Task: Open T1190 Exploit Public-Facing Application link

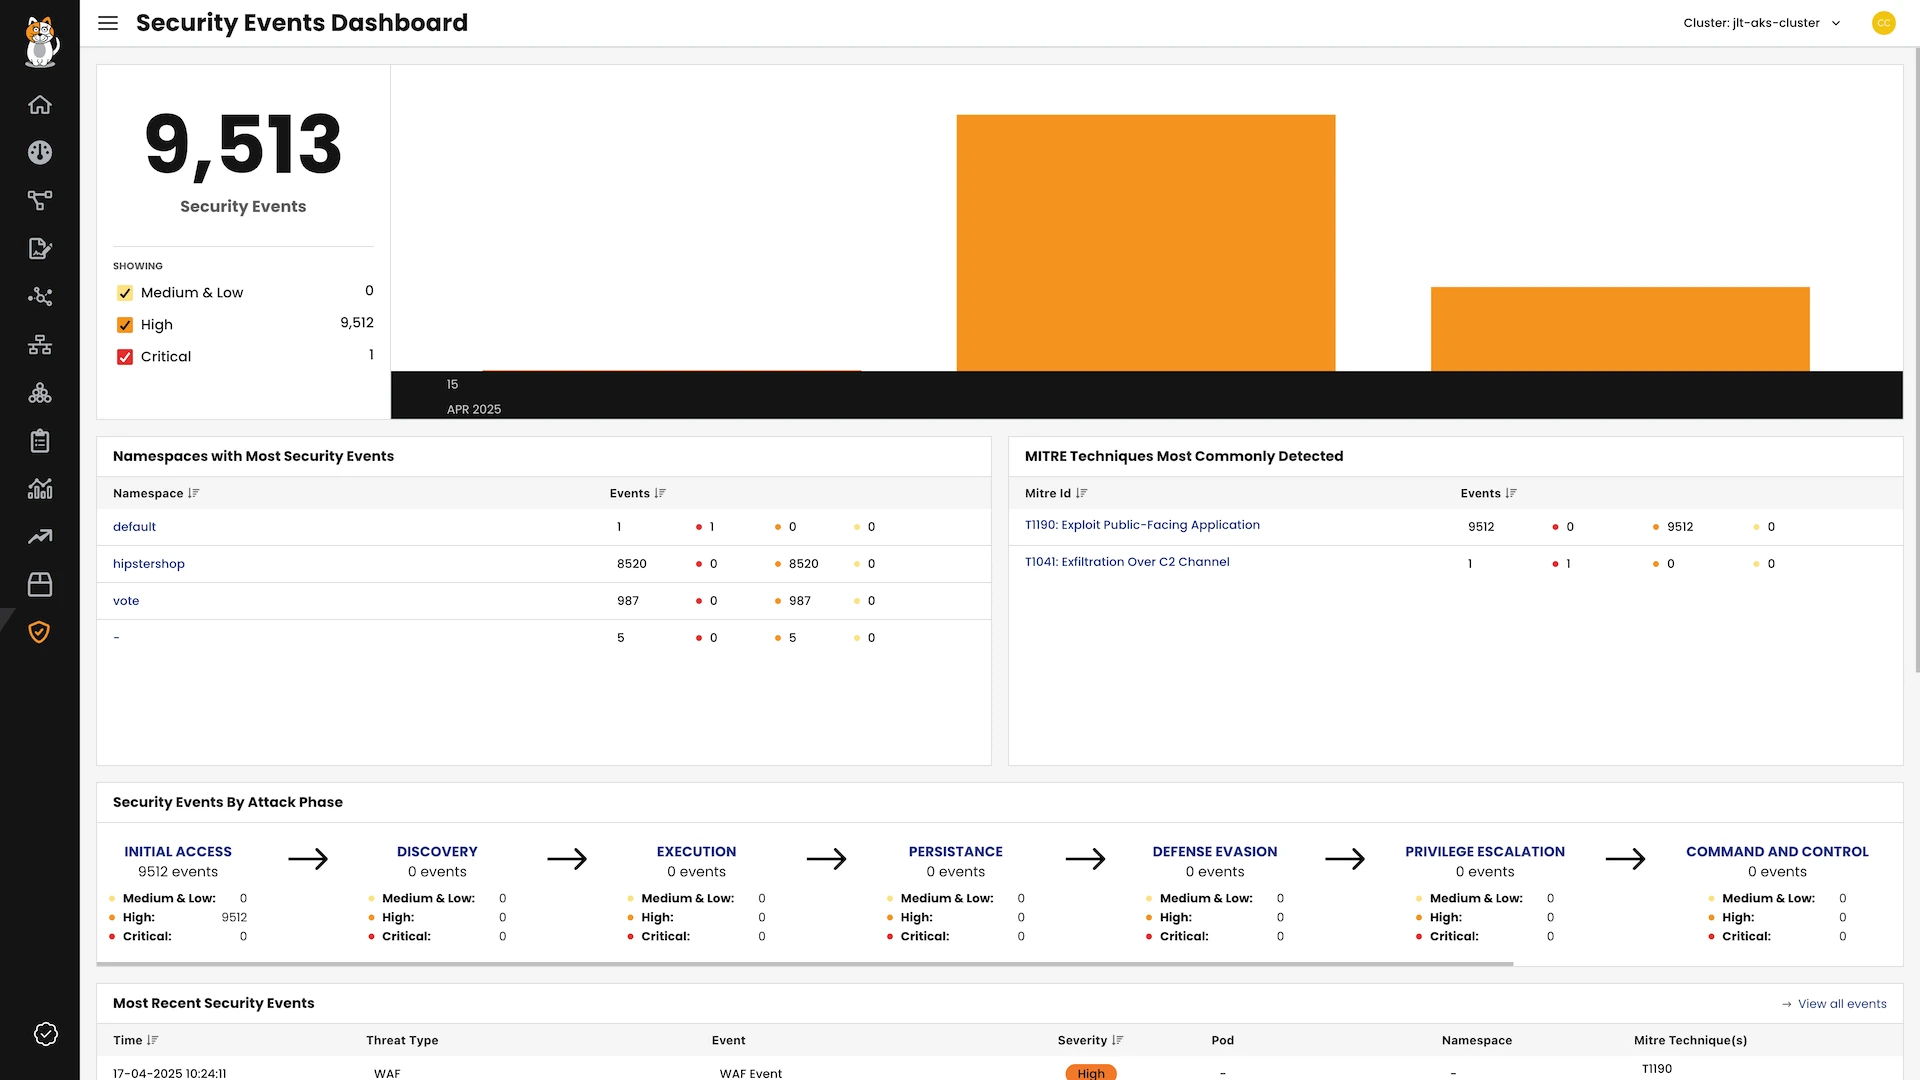Action: pyautogui.click(x=1142, y=525)
